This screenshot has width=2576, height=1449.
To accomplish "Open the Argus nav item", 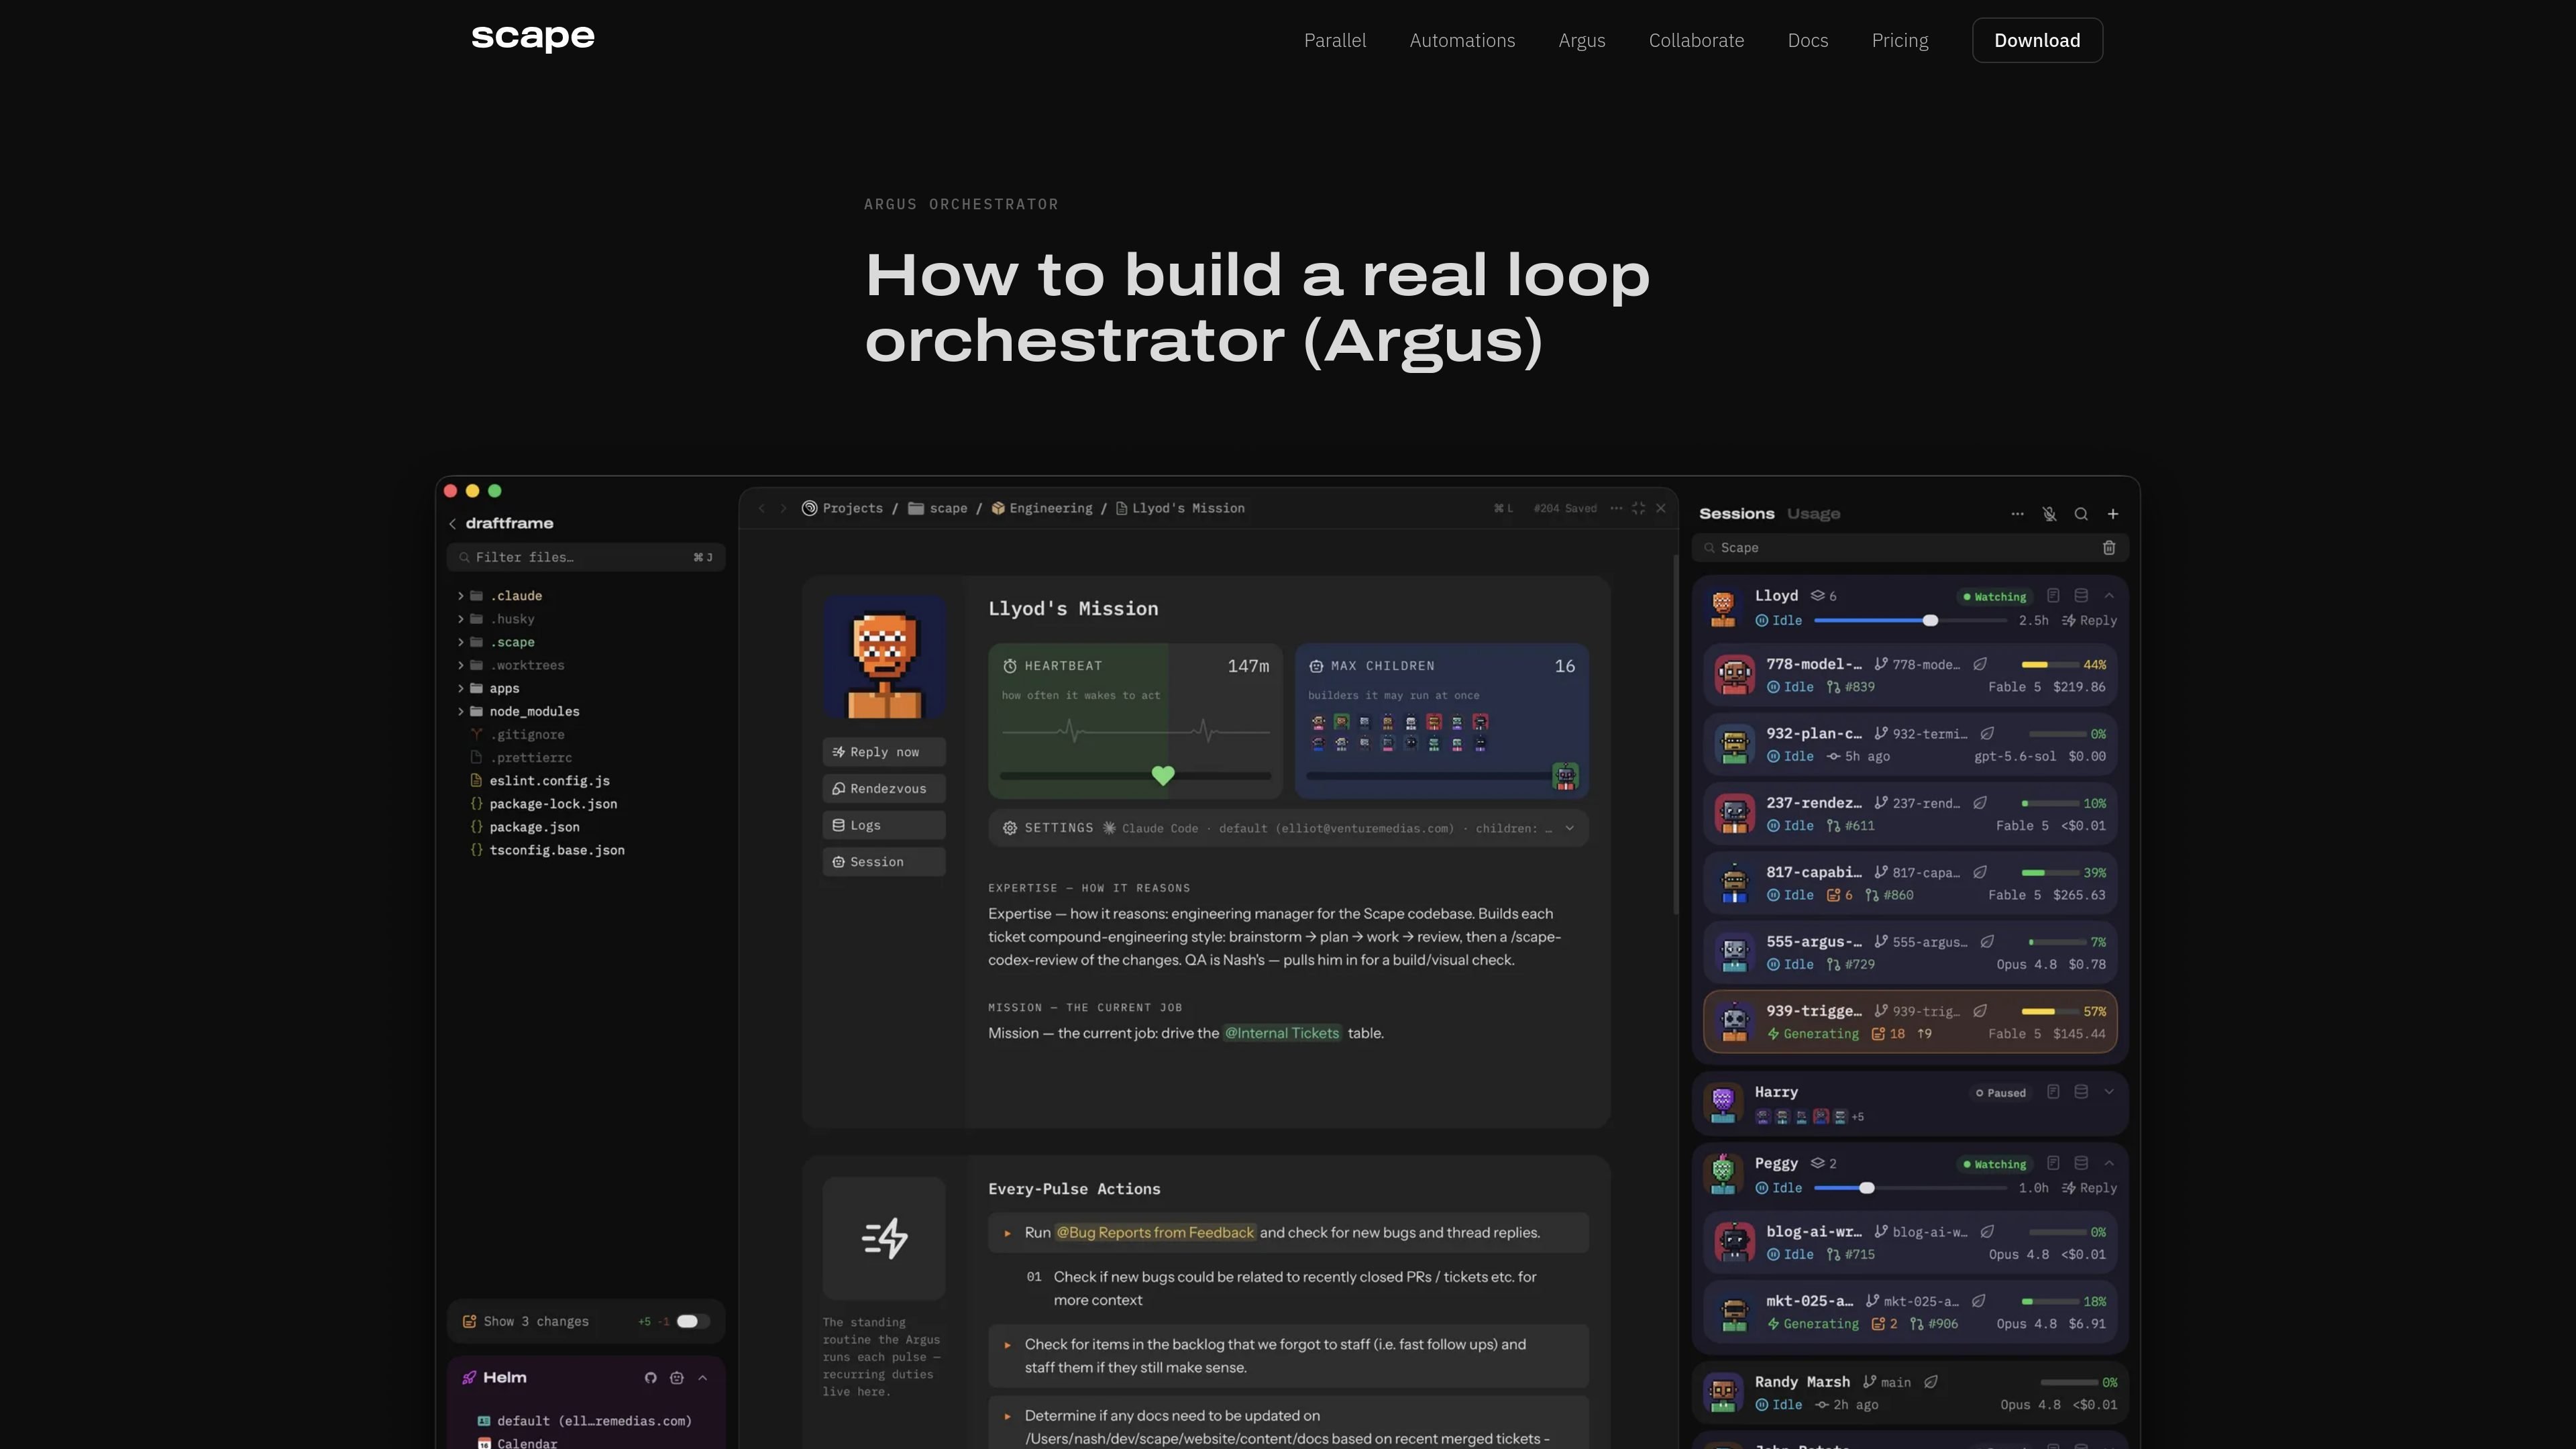I will click(1582, 40).
